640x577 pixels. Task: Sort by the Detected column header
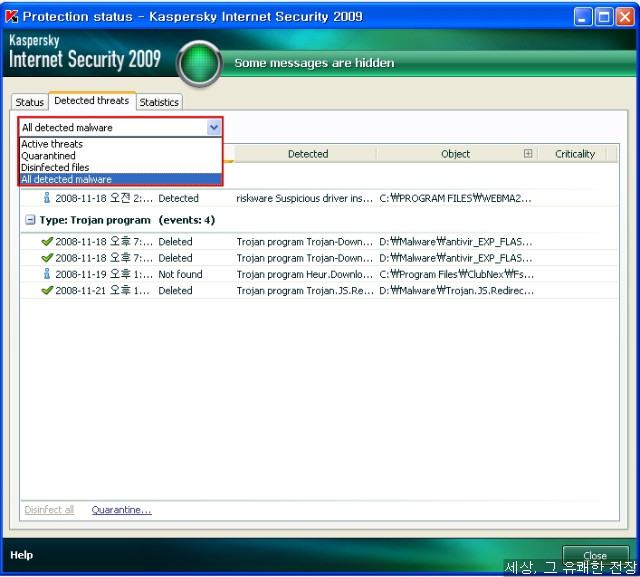click(x=308, y=154)
